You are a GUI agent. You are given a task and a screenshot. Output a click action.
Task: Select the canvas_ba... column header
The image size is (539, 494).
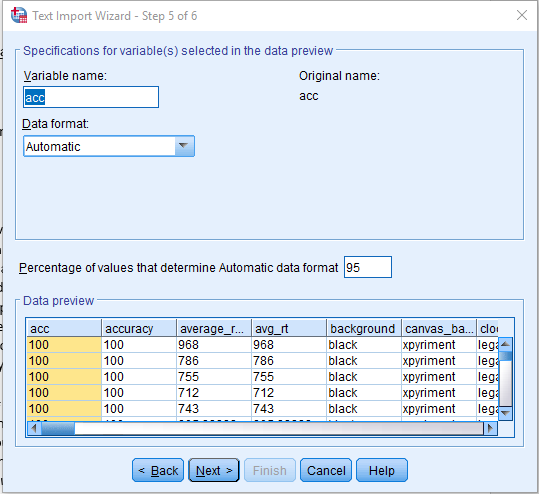coord(439,328)
